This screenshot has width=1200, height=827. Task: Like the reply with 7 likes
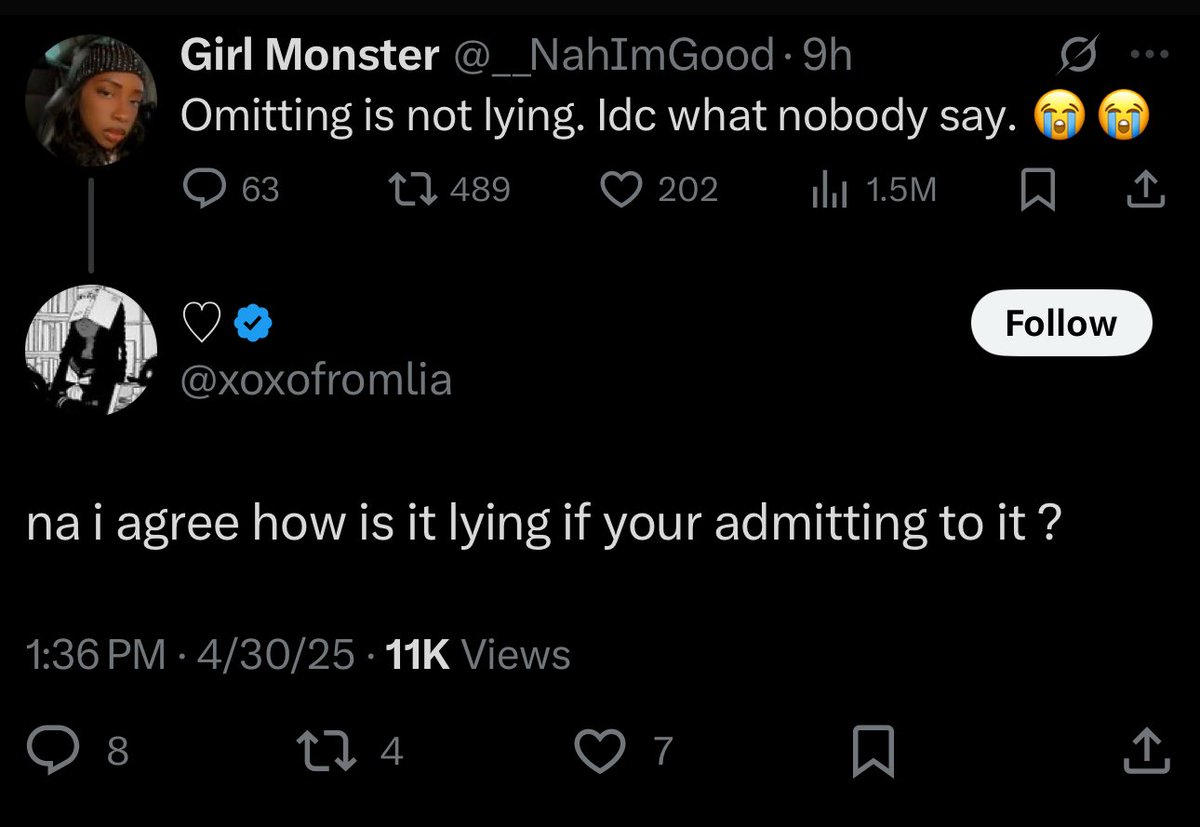coord(601,751)
